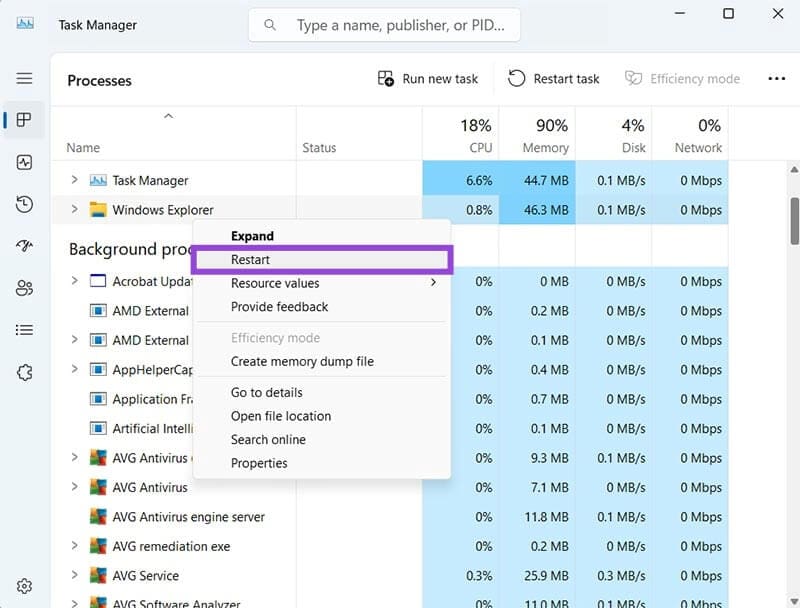Click the 25.9 MB memory cell
Screen dimensions: 800x608
[x=537, y=575]
